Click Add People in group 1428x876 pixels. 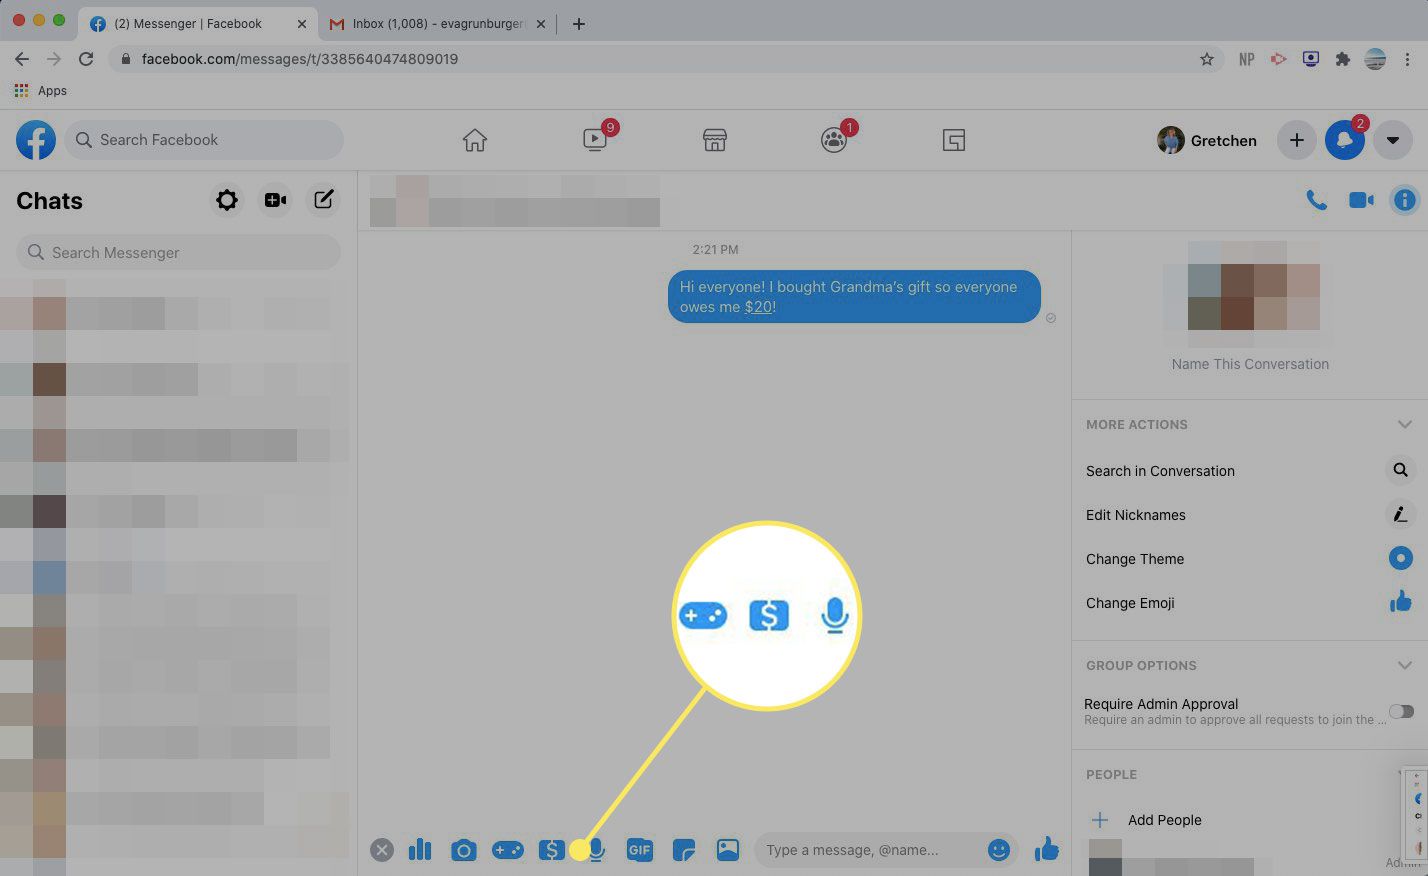pyautogui.click(x=1164, y=820)
